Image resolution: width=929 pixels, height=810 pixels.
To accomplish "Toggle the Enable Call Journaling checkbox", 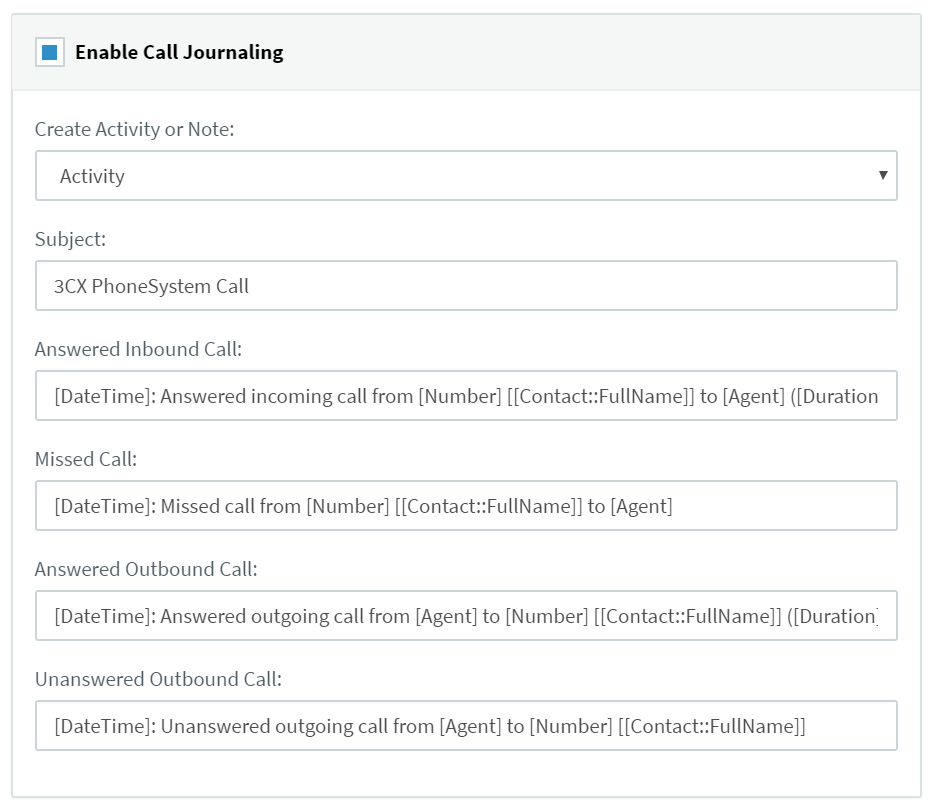I will (x=49, y=52).
